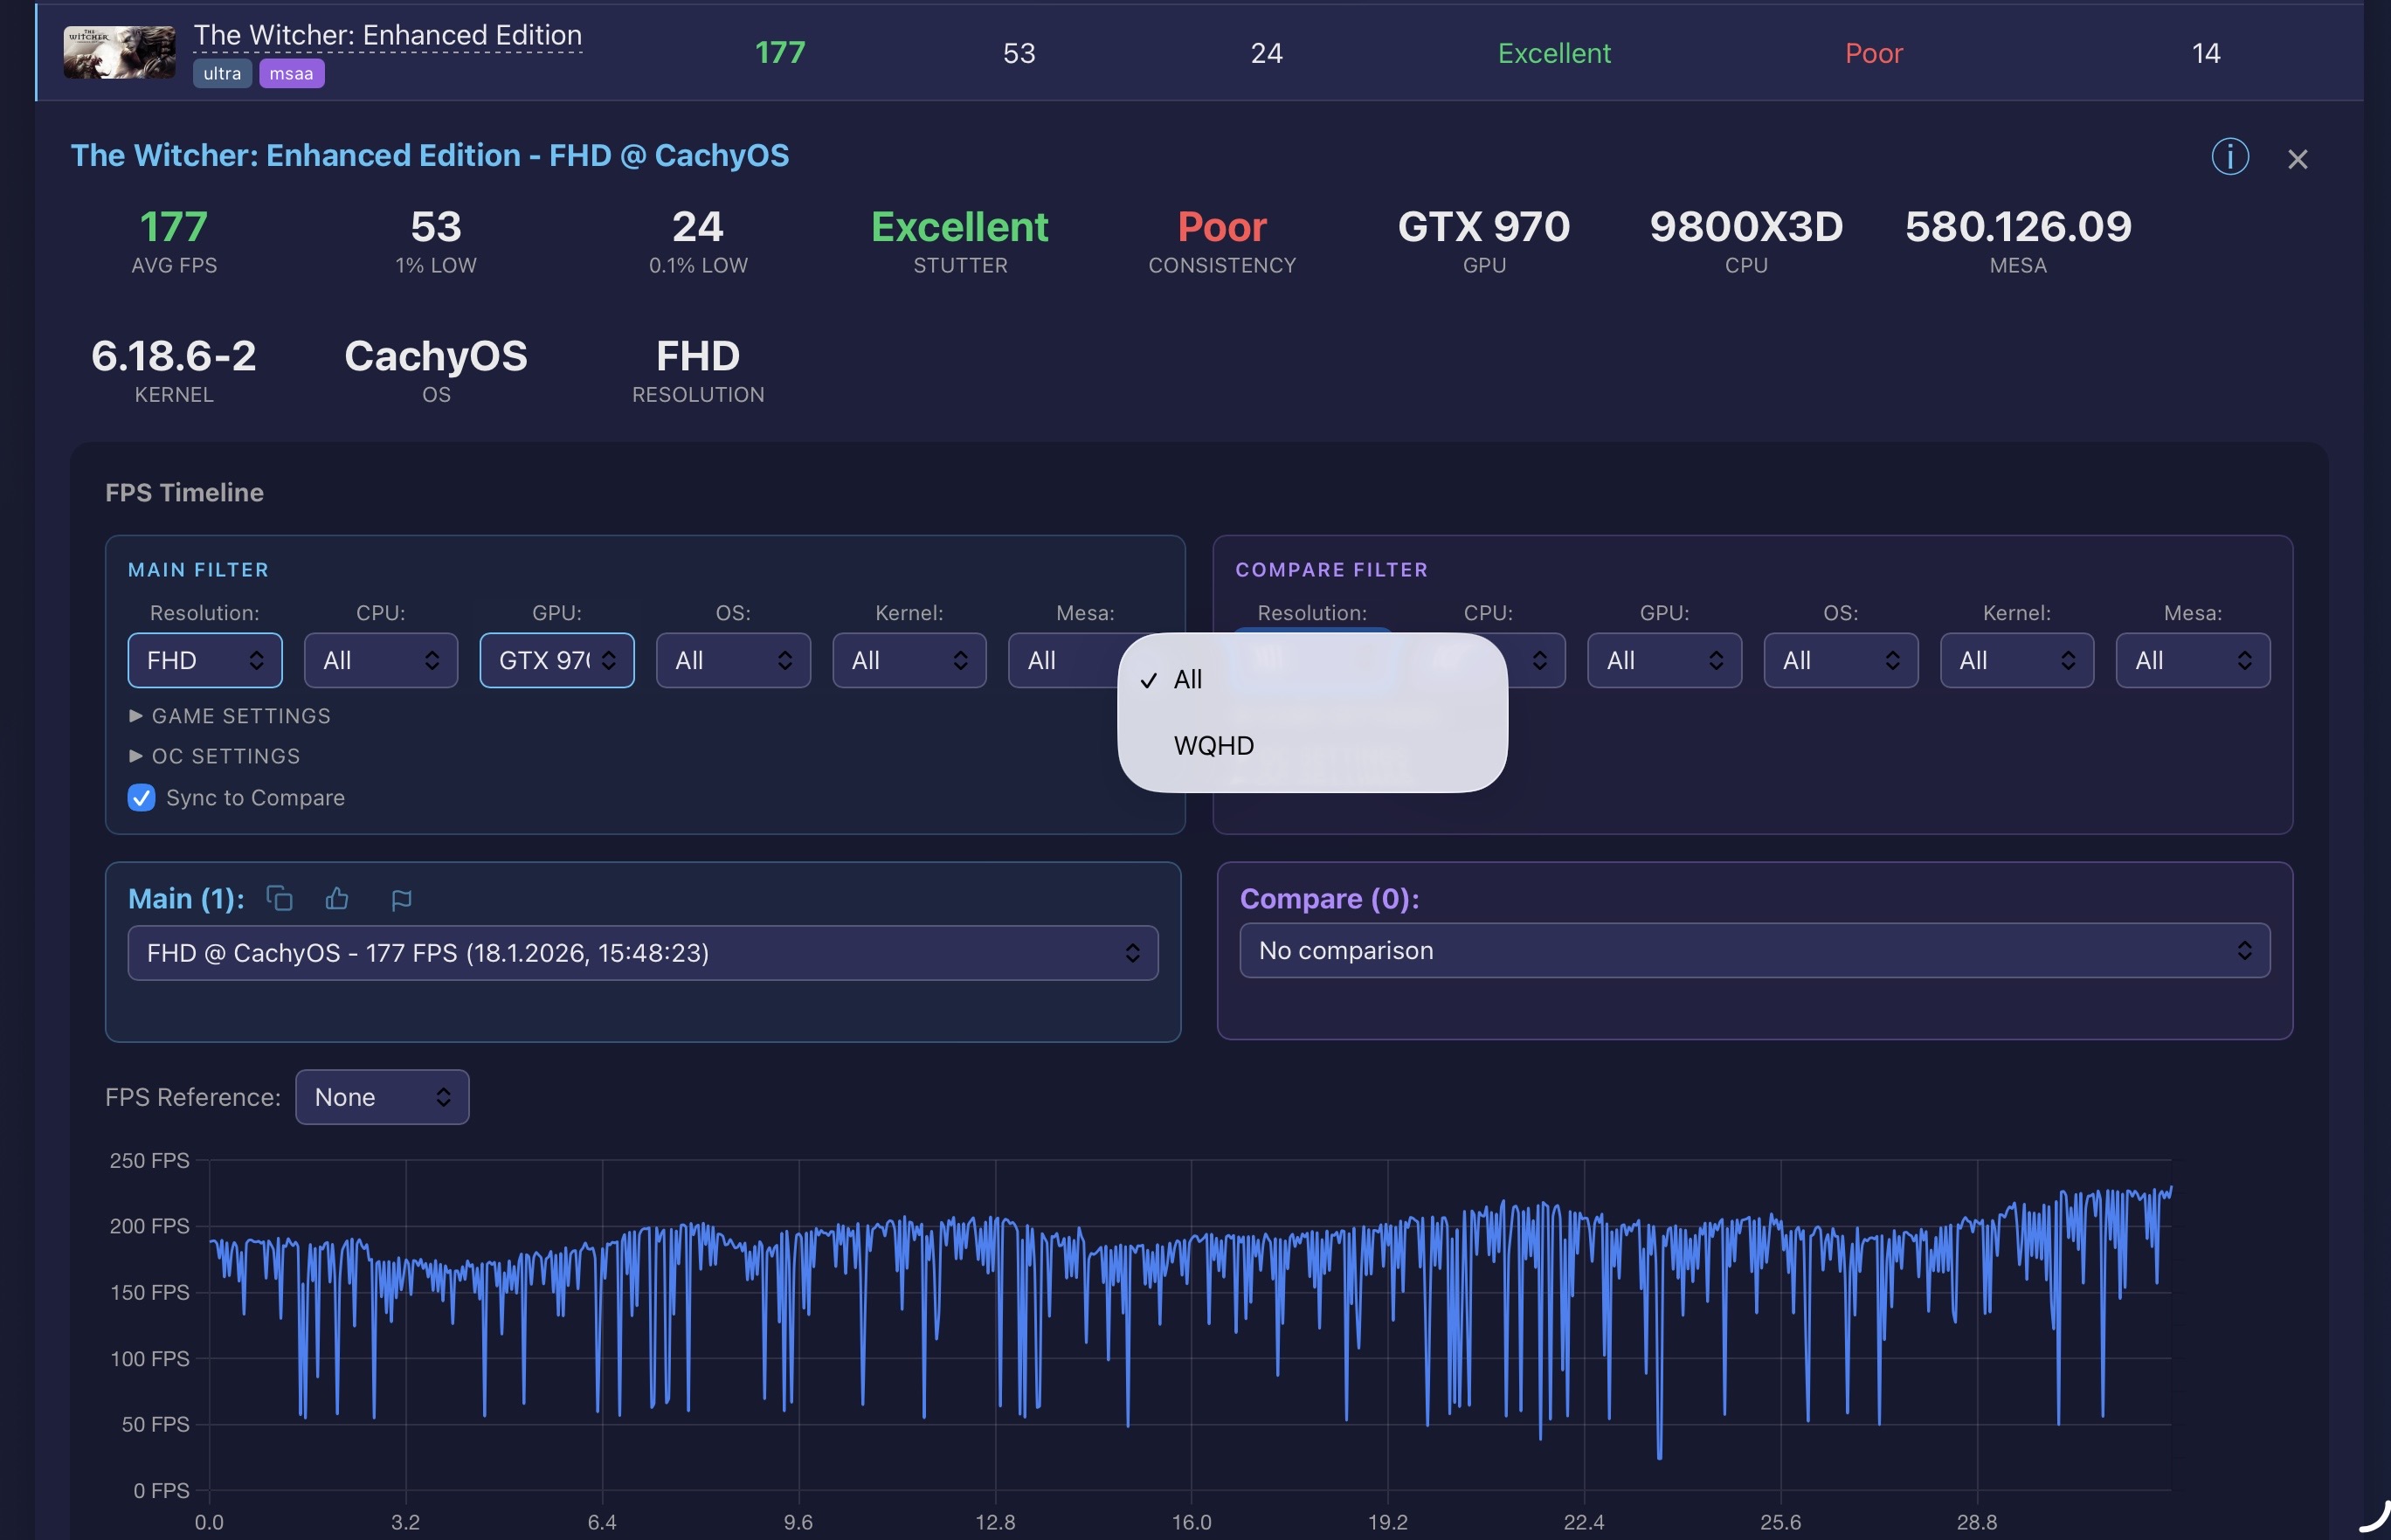The image size is (2391, 1540).
Task: Open the compare filter Kernel dropdown
Action: pos(2016,660)
